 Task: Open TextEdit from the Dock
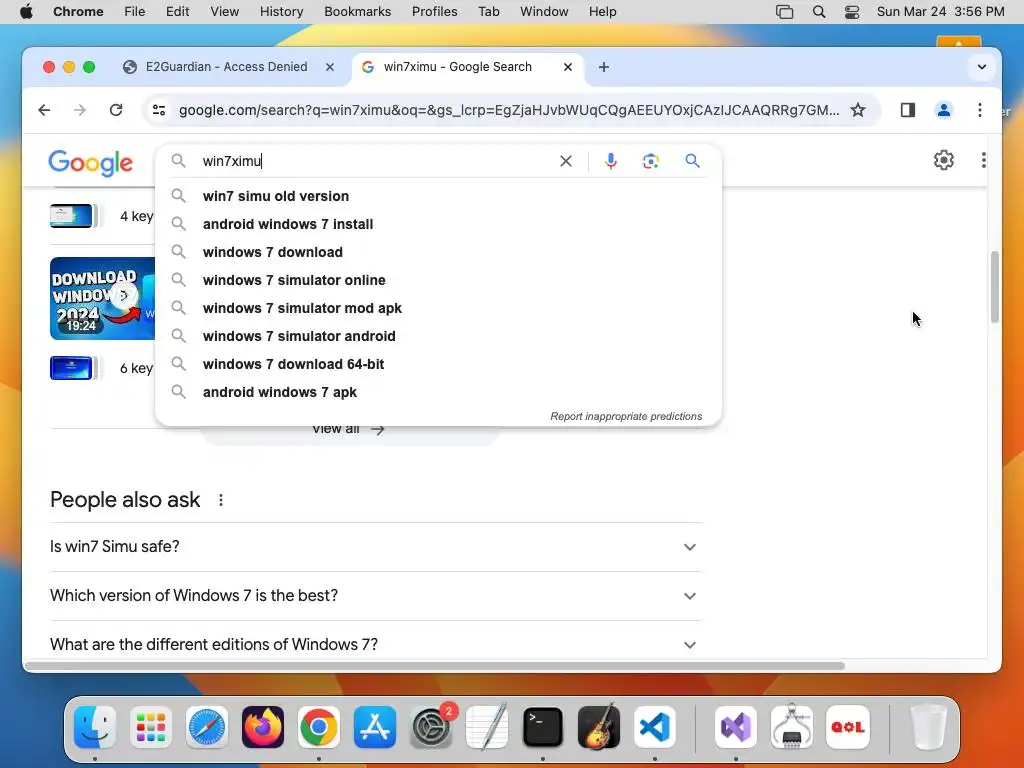tap(487, 727)
